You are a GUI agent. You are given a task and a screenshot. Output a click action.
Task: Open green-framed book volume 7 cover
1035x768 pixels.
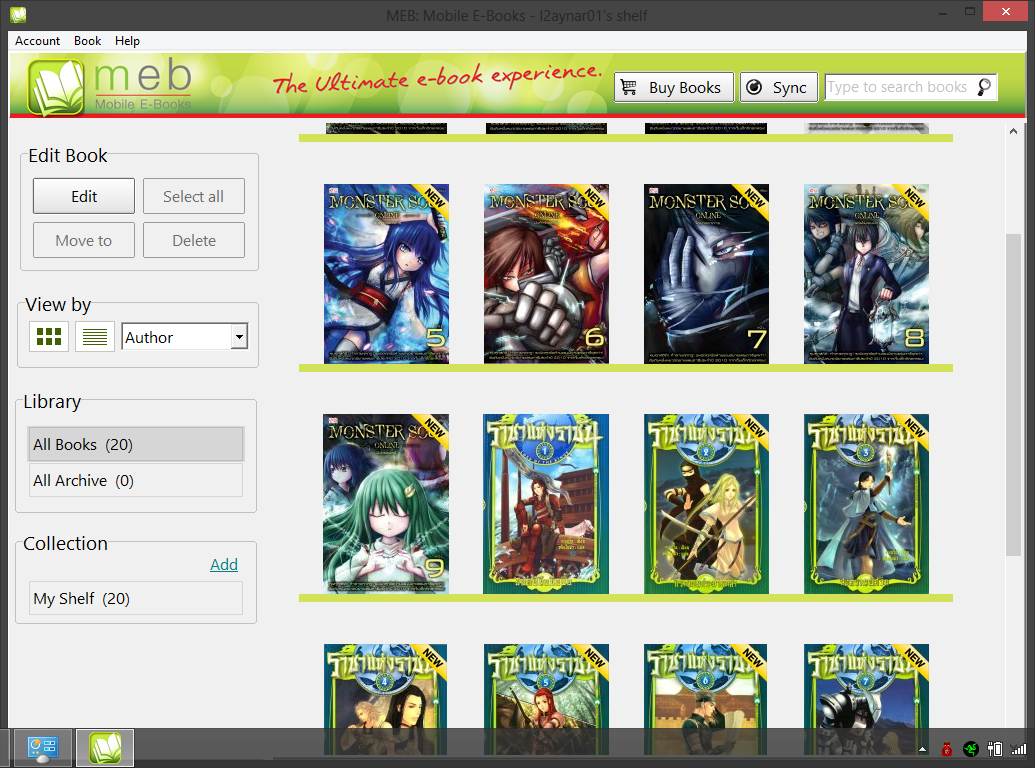(x=866, y=699)
